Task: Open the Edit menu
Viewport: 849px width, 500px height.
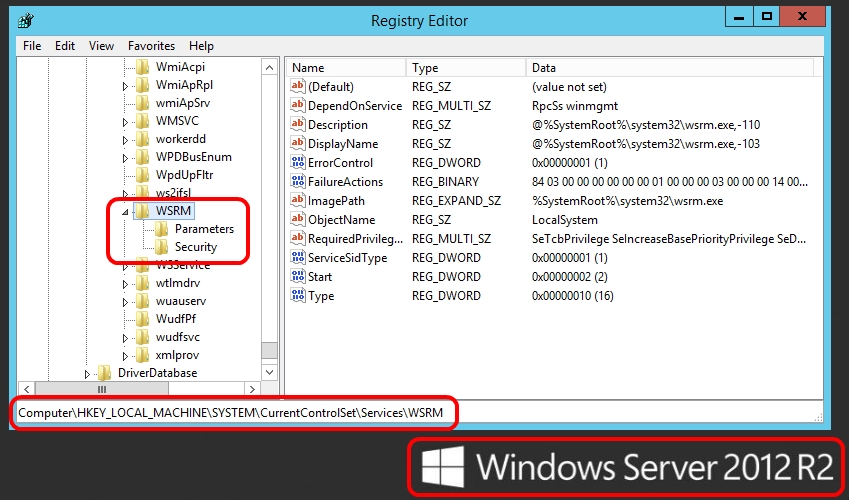Action: click(x=65, y=46)
